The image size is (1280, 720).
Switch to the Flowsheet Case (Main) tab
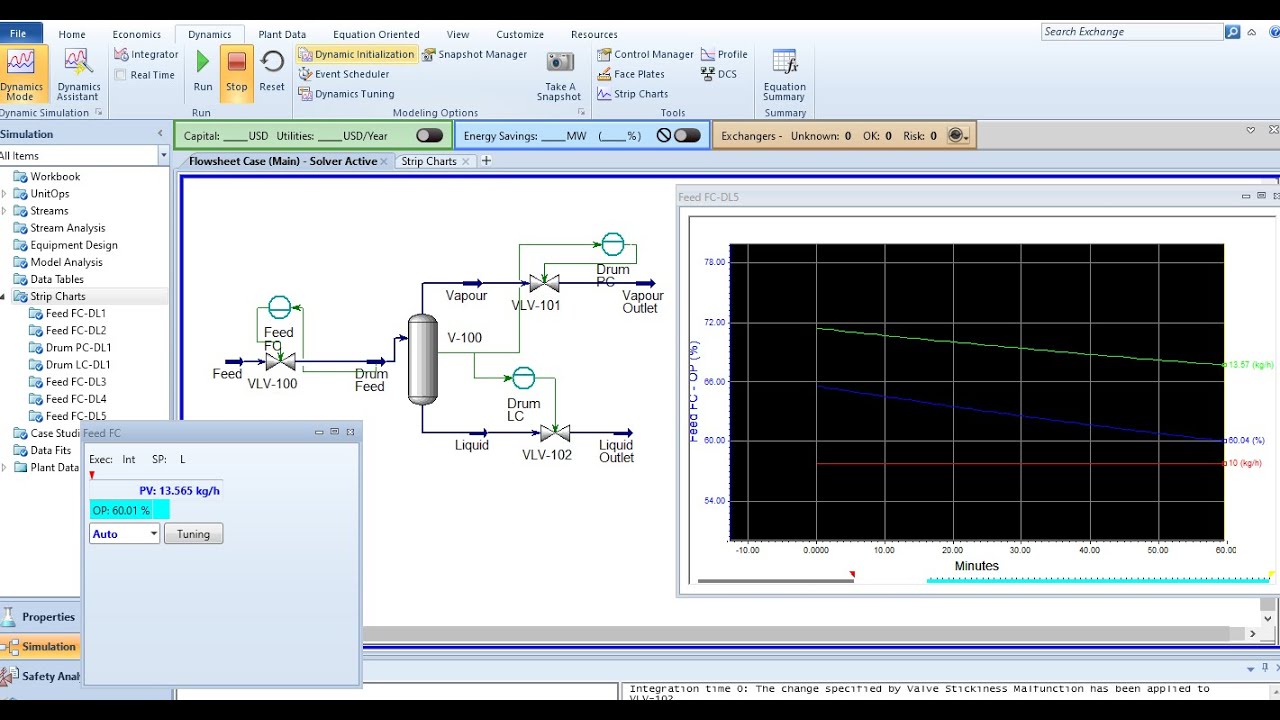(283, 161)
